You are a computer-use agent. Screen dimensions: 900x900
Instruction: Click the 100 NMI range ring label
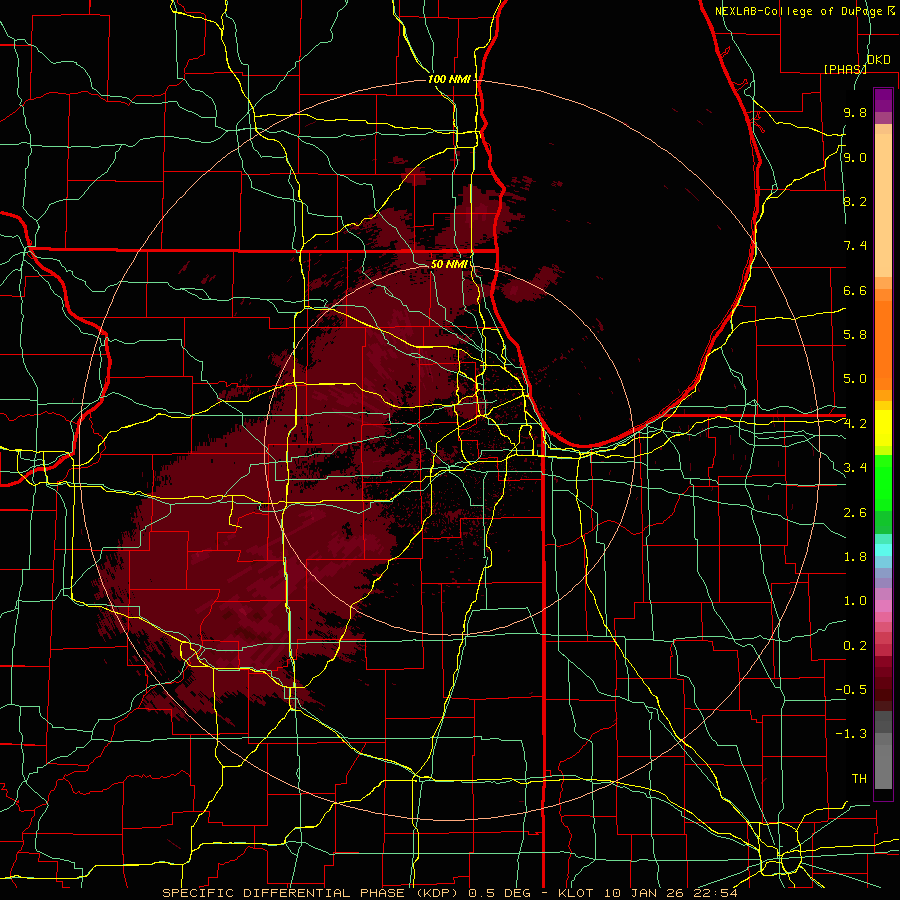coord(449,79)
